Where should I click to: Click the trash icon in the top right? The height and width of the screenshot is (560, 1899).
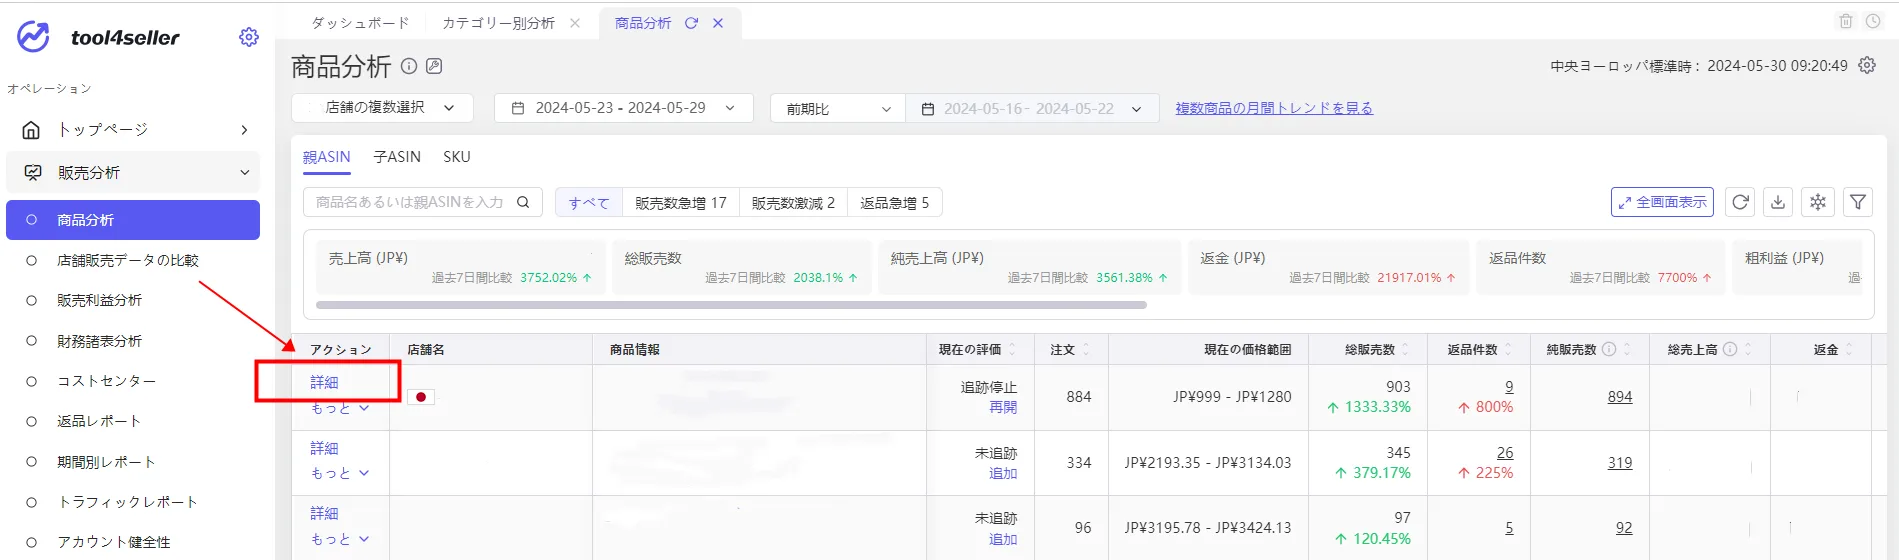pyautogui.click(x=1846, y=21)
